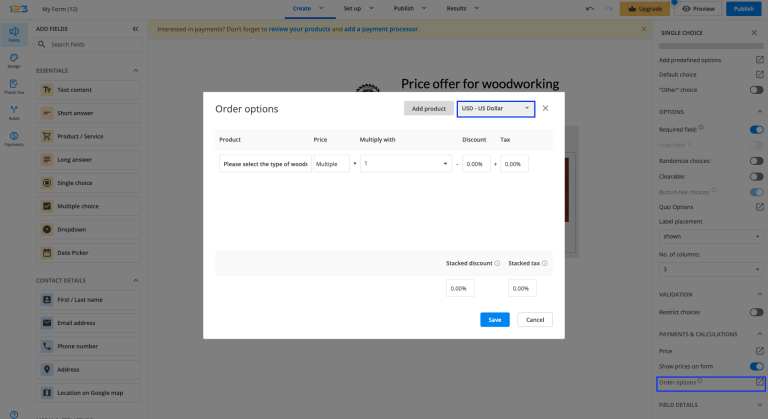Screen dimensions: 768x419
Task: Open the Payments sidebar icon
Action: 14,139
